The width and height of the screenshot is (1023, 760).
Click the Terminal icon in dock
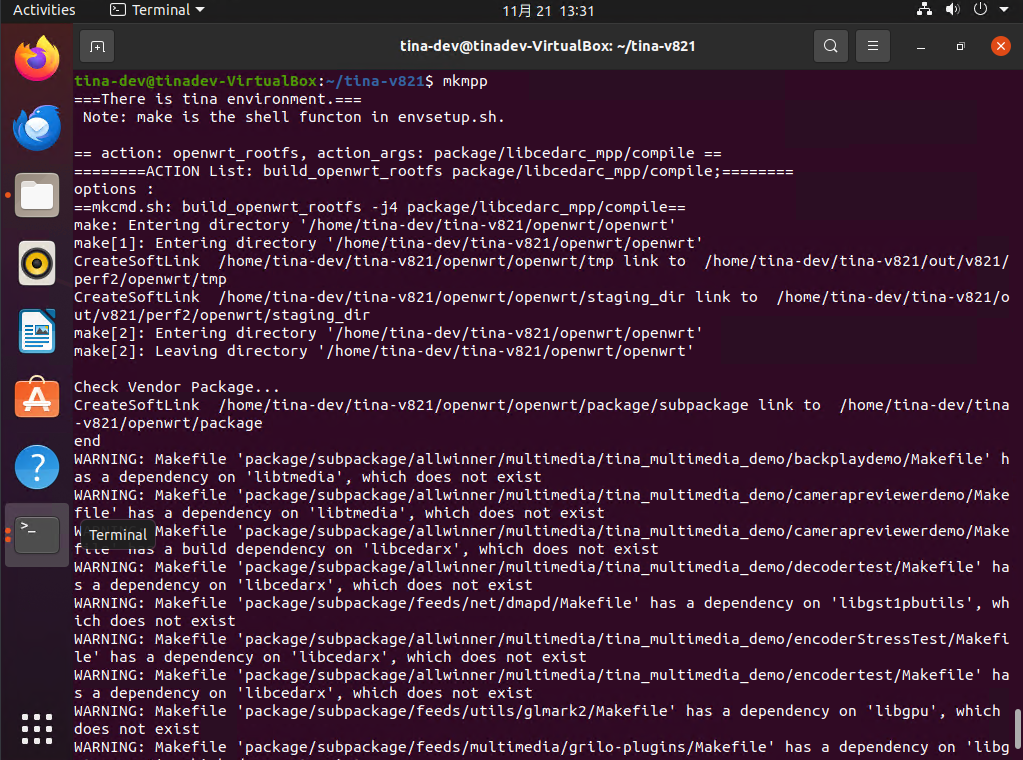[37, 535]
